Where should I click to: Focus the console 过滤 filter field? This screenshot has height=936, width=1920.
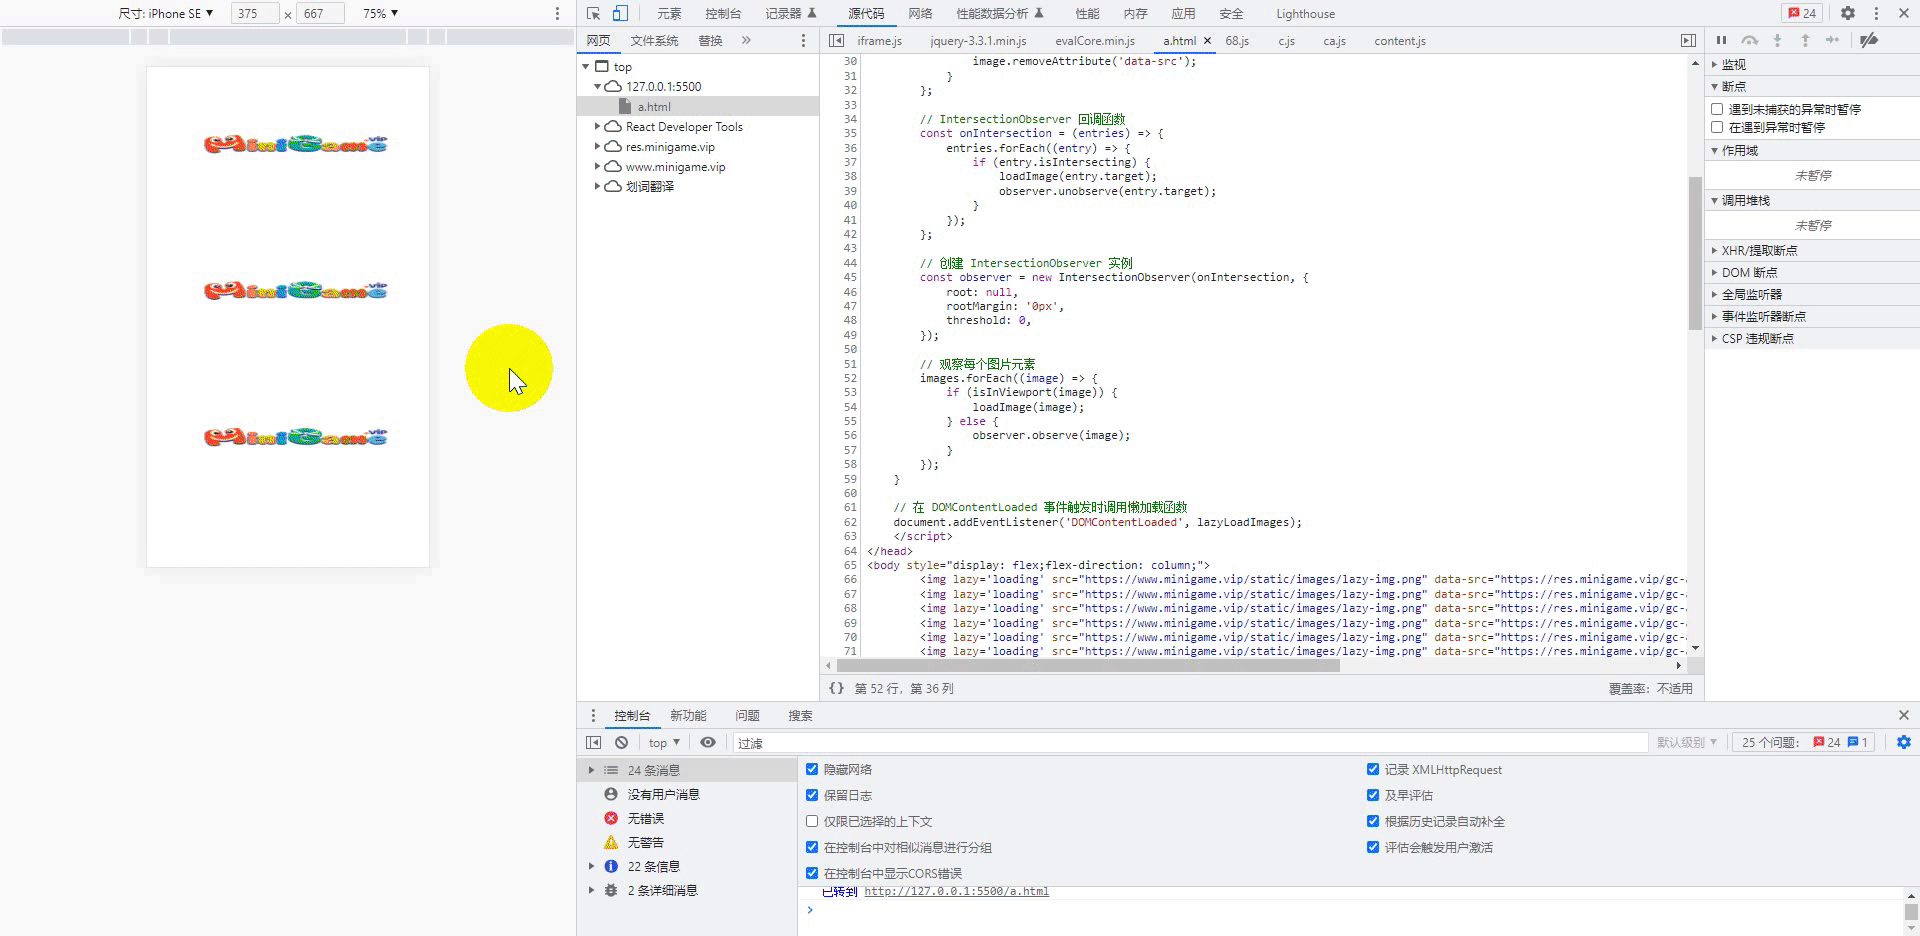click(x=1190, y=742)
